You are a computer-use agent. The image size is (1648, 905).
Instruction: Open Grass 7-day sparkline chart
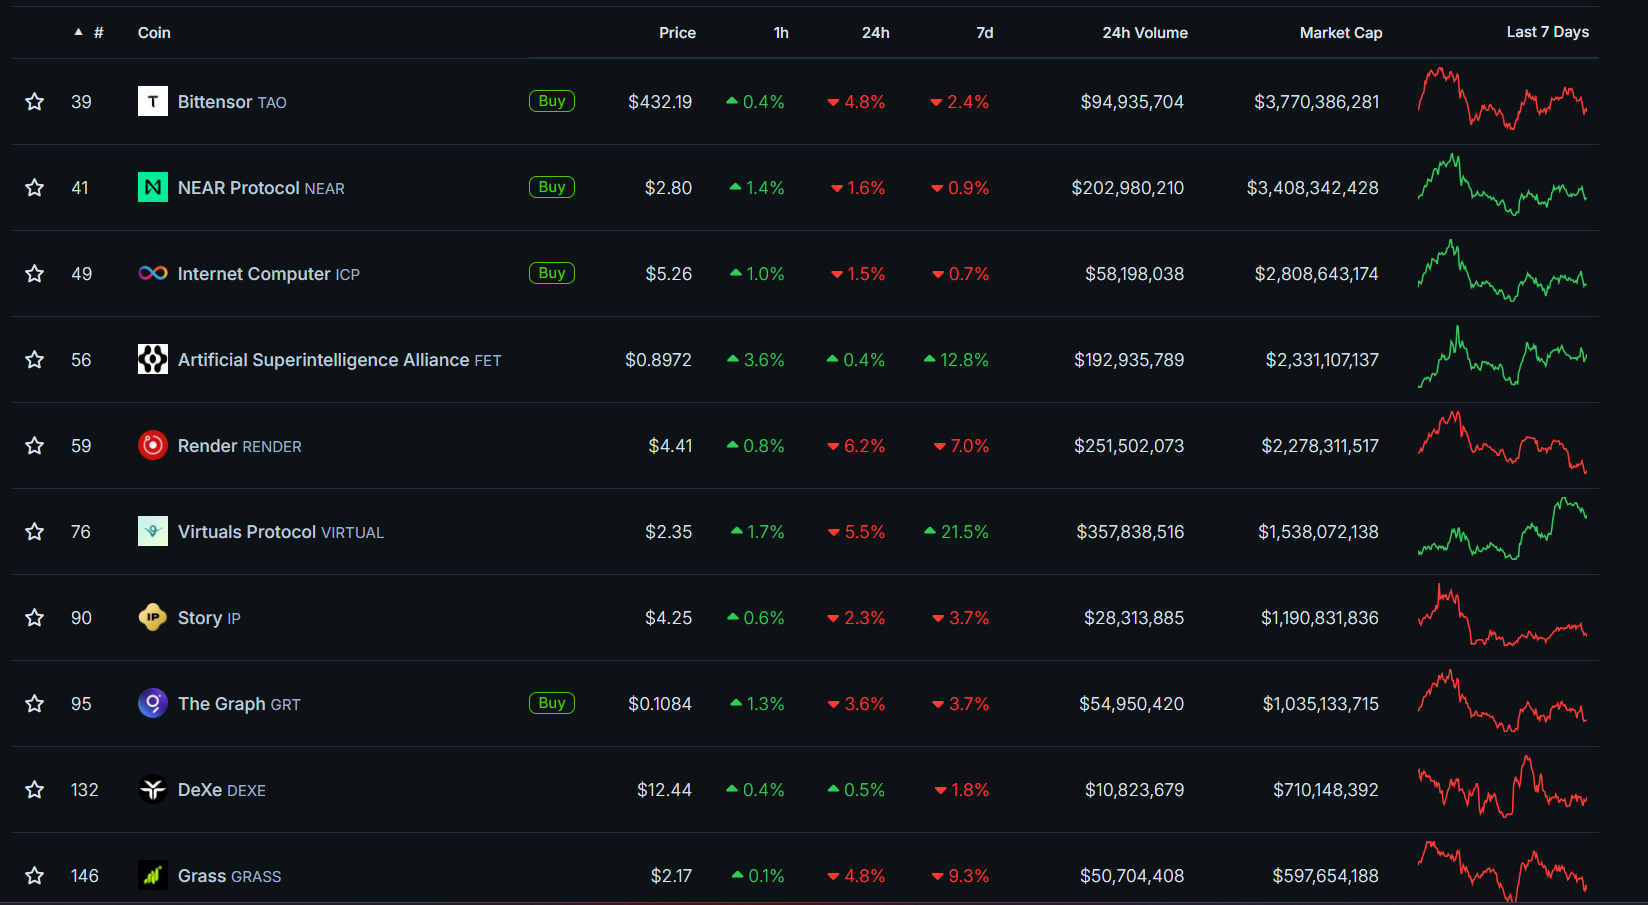pos(1502,871)
